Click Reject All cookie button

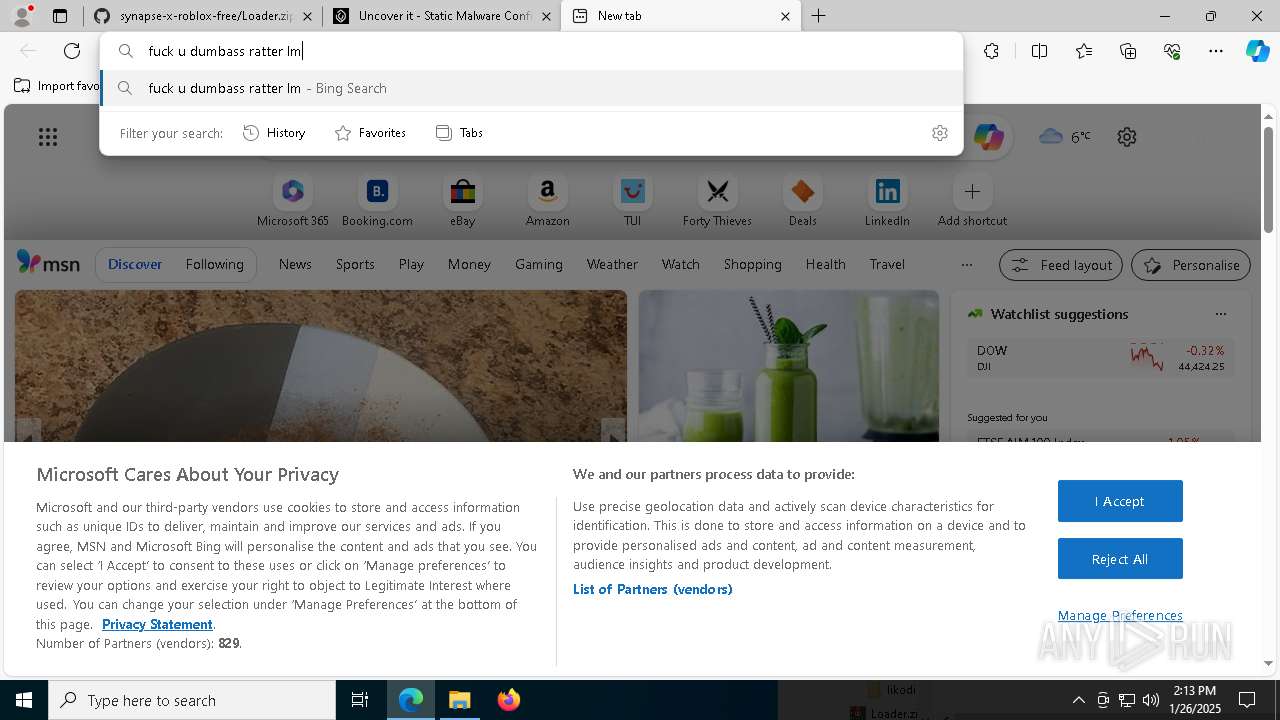1120,559
